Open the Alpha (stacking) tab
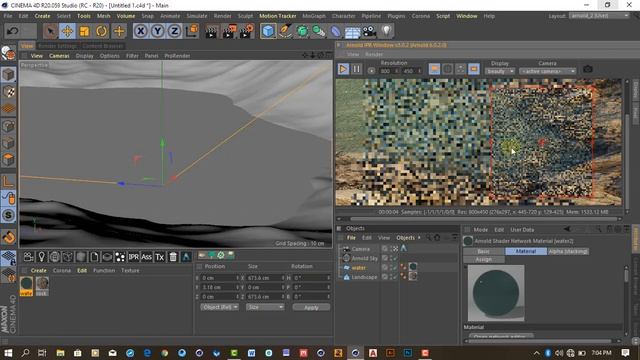Image resolution: width=640 pixels, height=360 pixels. pos(568,251)
